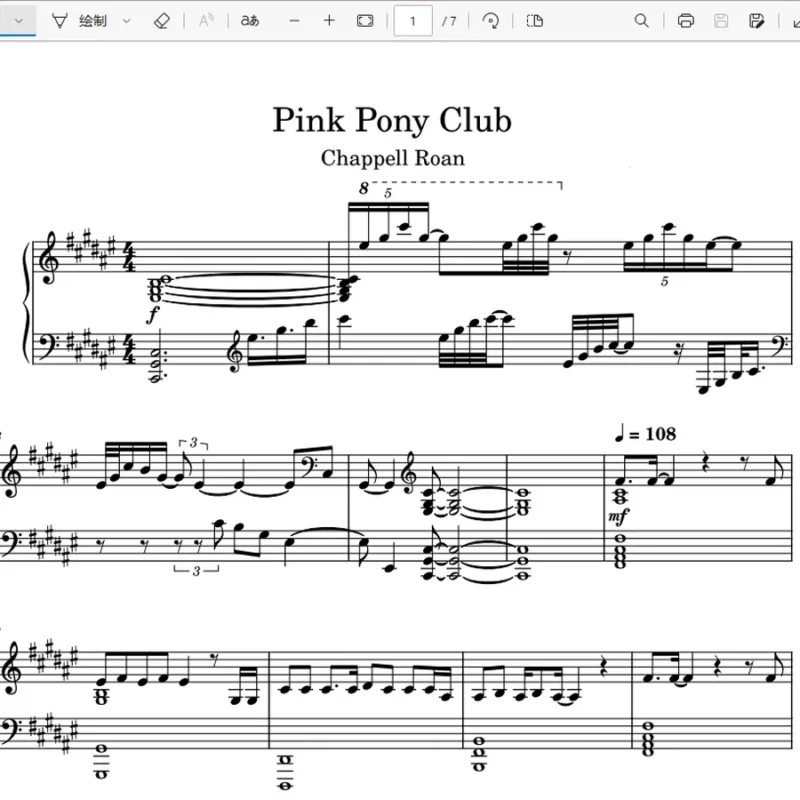
Task: Toggle the page view layout icon
Action: click(x=534, y=21)
